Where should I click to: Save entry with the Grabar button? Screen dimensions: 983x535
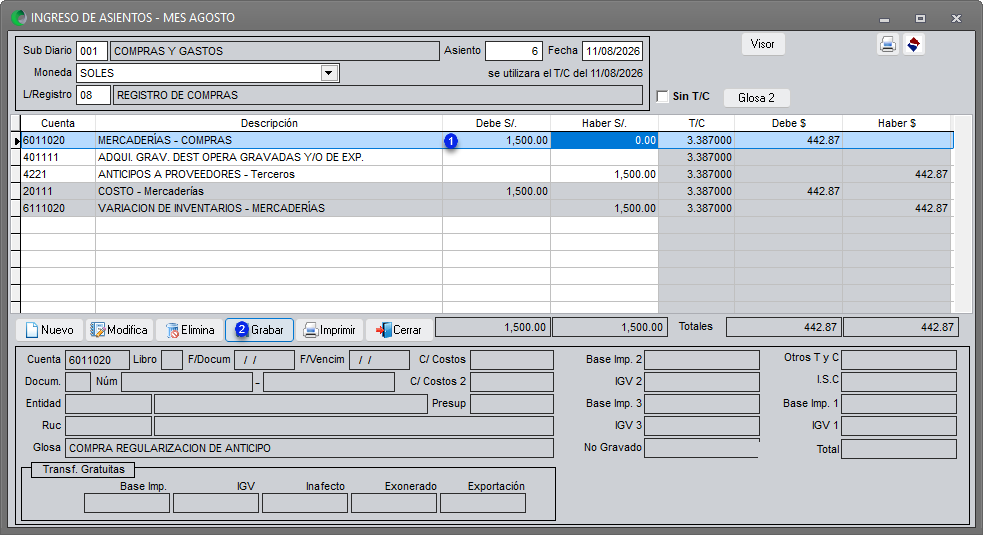[260, 330]
